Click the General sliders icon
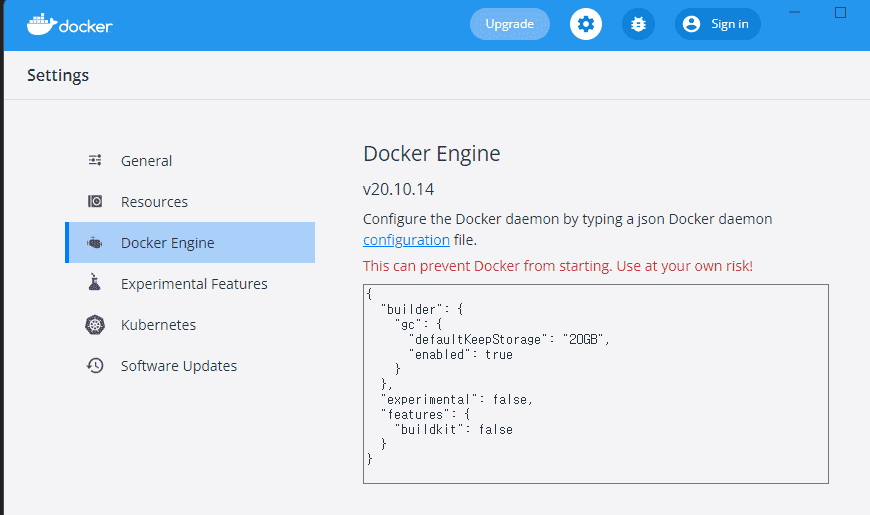This screenshot has width=870, height=515. click(95, 160)
